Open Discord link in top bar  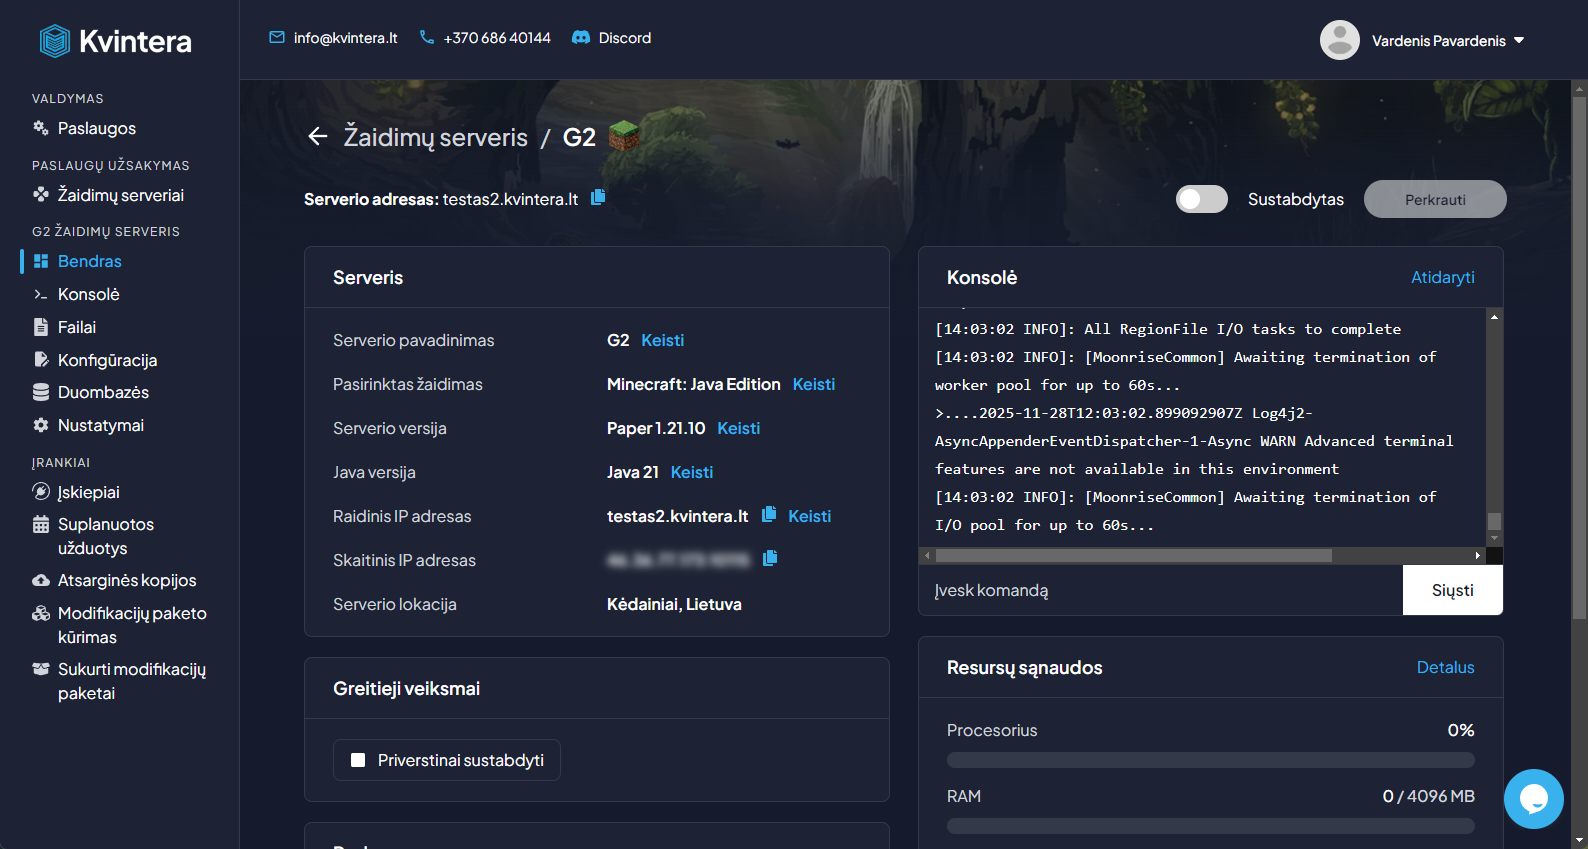(x=611, y=38)
